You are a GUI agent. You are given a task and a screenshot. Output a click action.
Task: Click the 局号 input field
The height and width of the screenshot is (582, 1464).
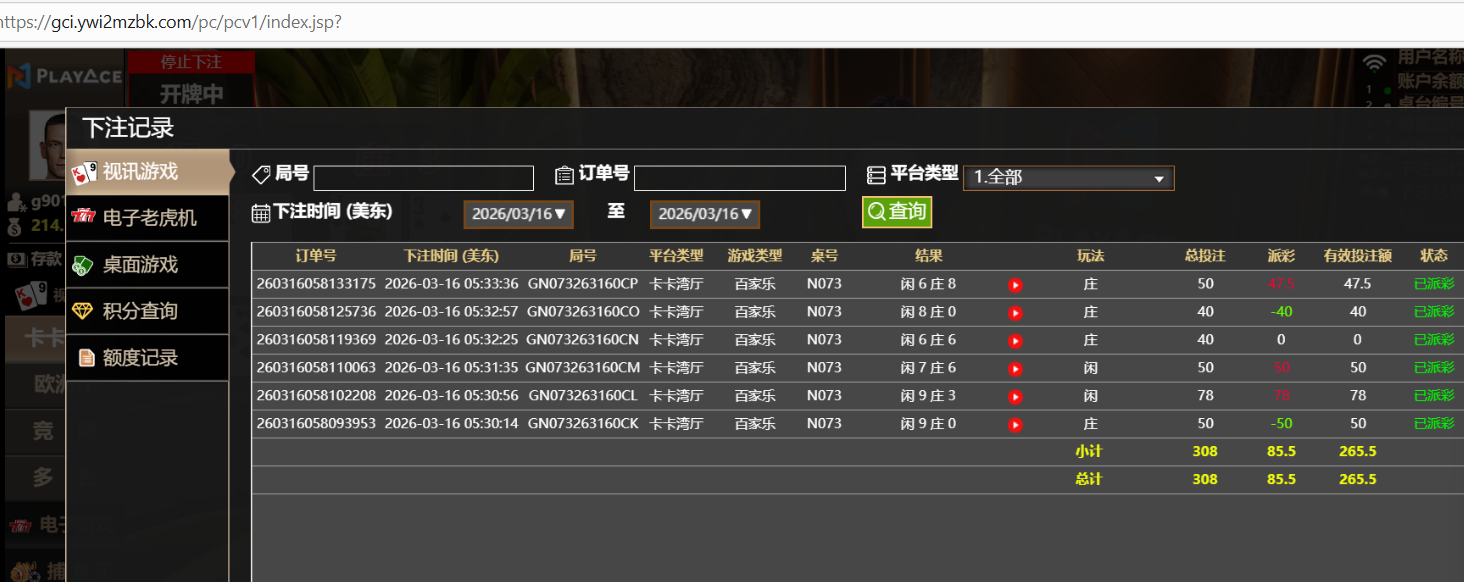pos(423,178)
